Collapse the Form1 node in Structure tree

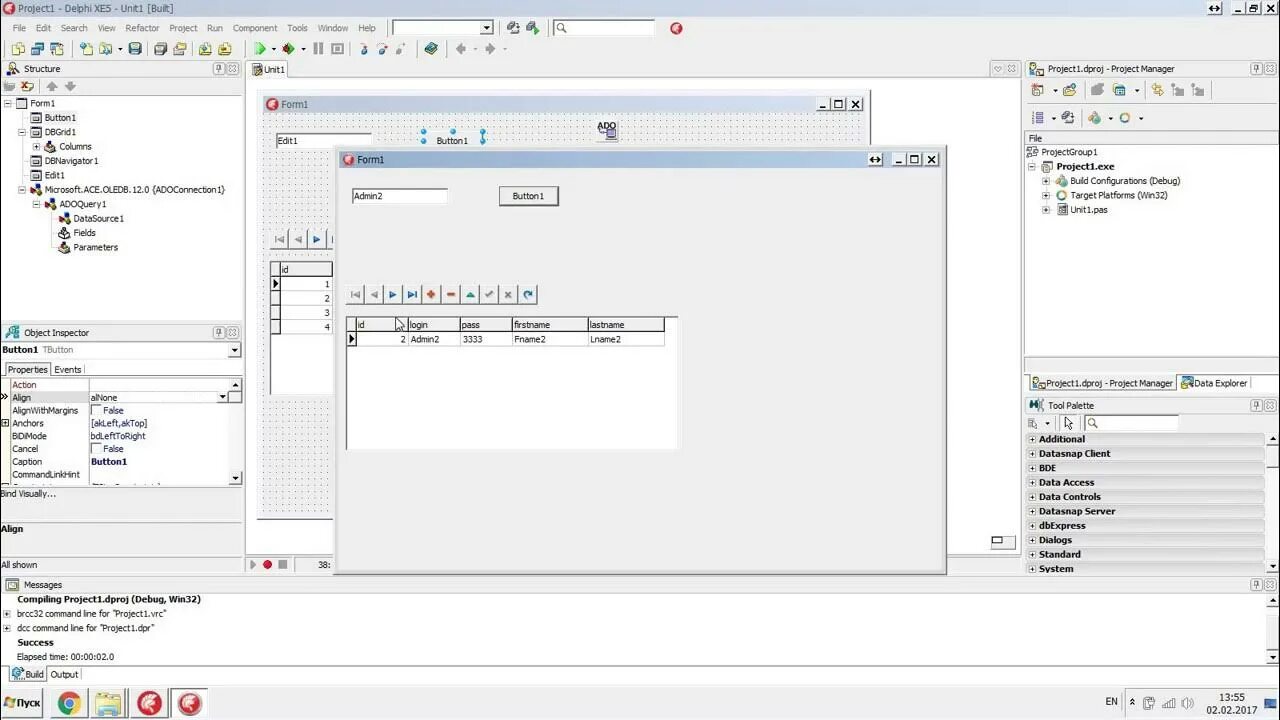coord(9,104)
